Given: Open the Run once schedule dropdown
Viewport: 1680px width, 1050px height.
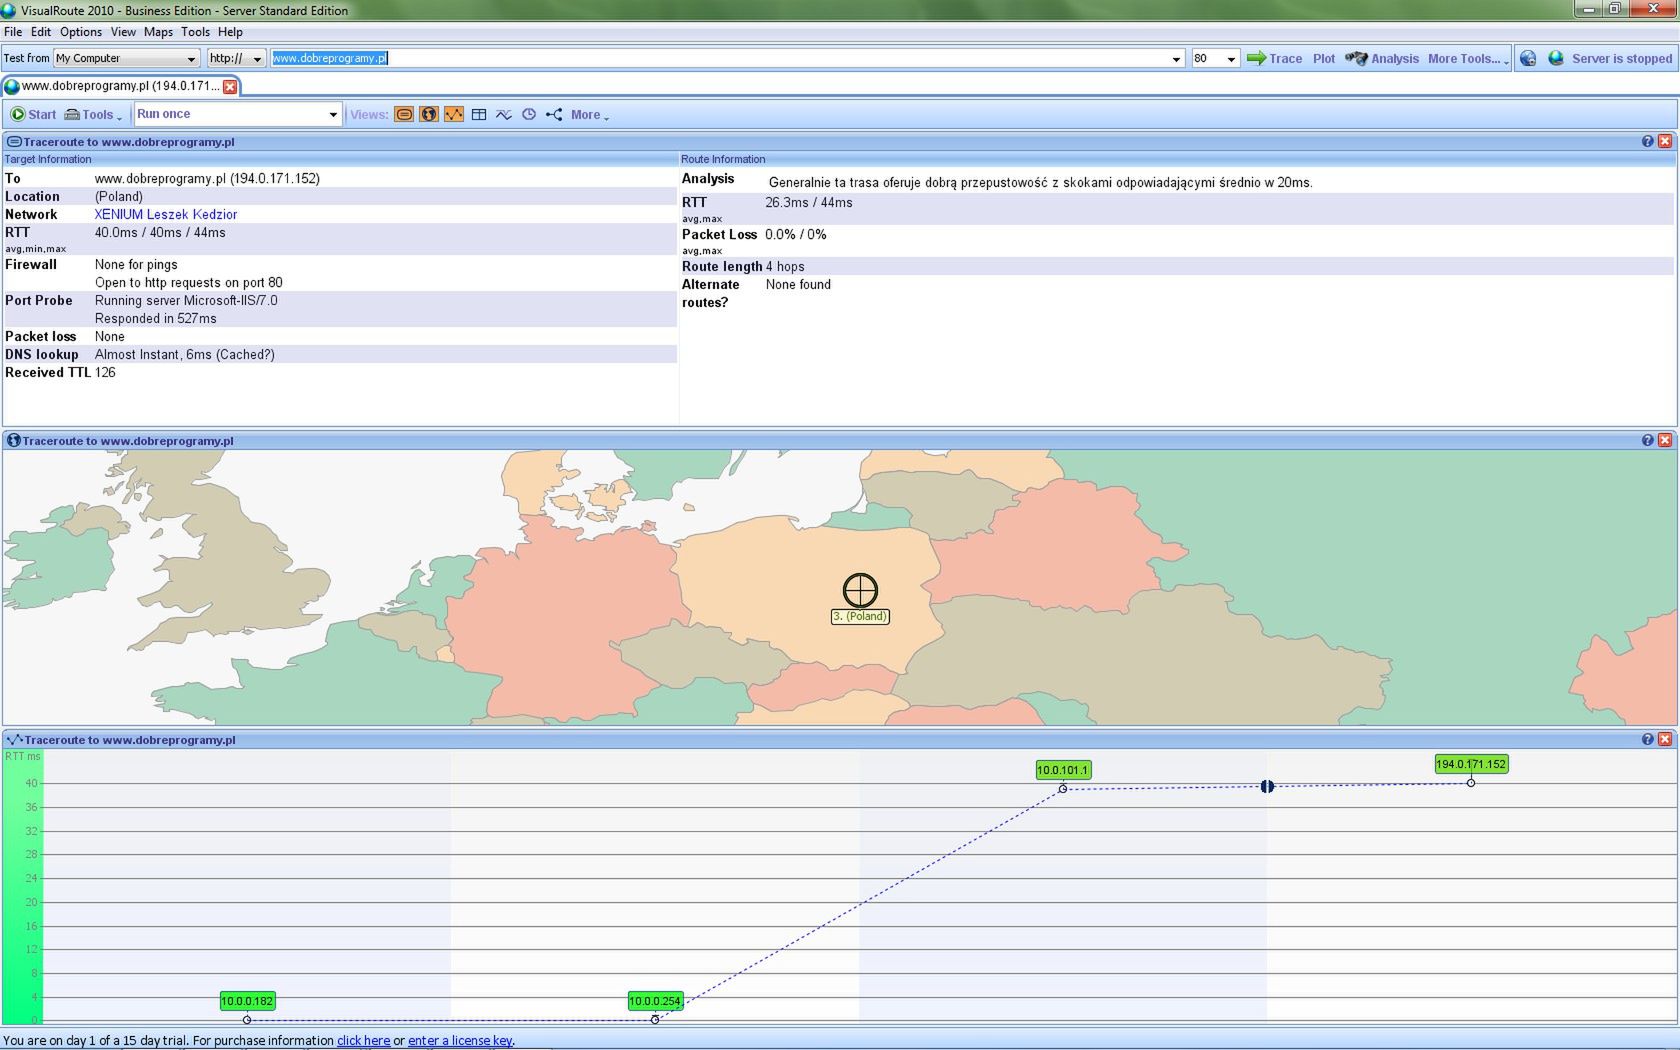Looking at the screenshot, I should [238, 114].
